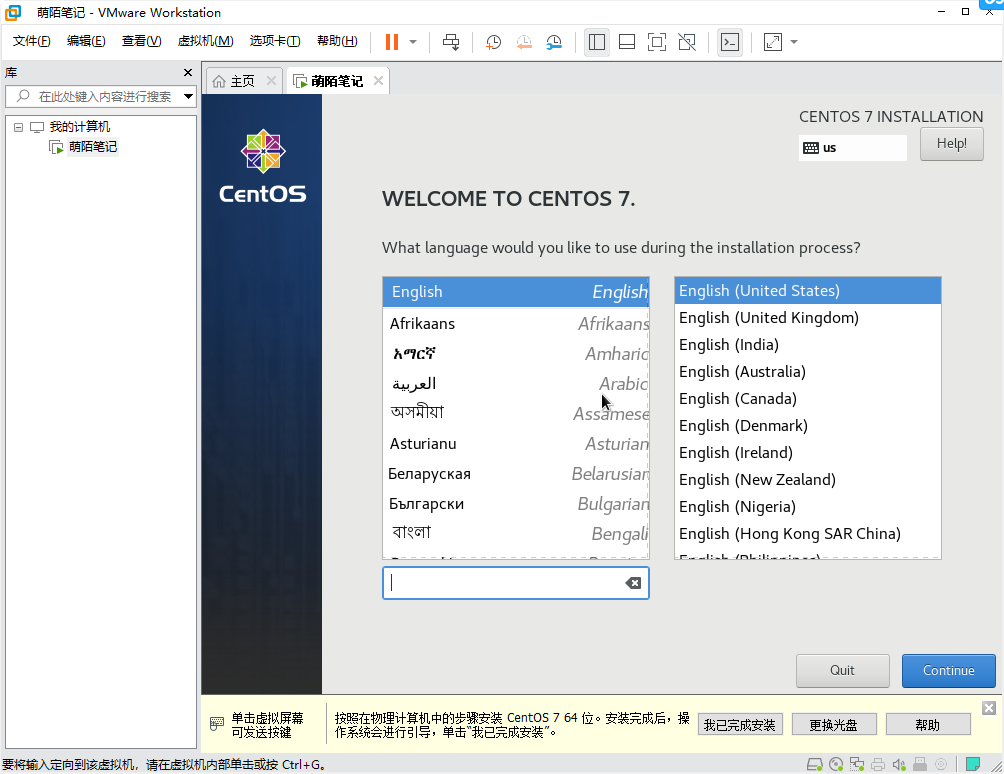The height and width of the screenshot is (774, 1004).
Task: Click the 帮助 button in install bar
Action: 927,725
